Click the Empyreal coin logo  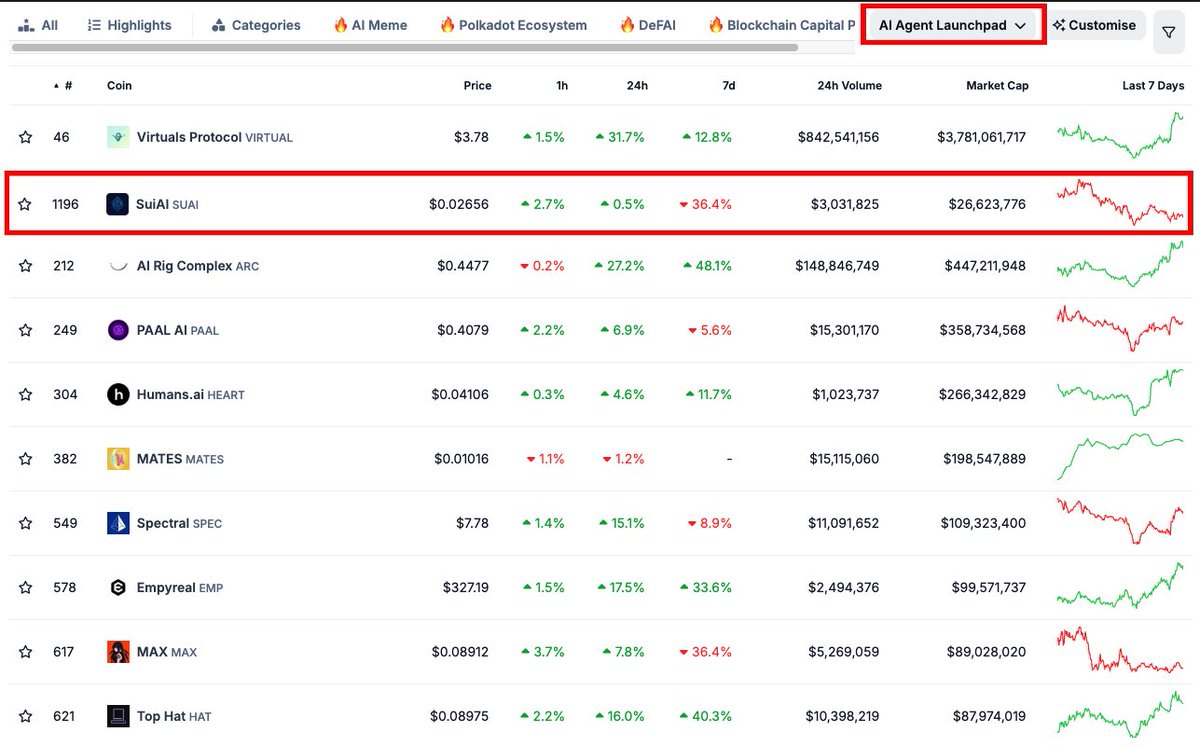tap(118, 587)
